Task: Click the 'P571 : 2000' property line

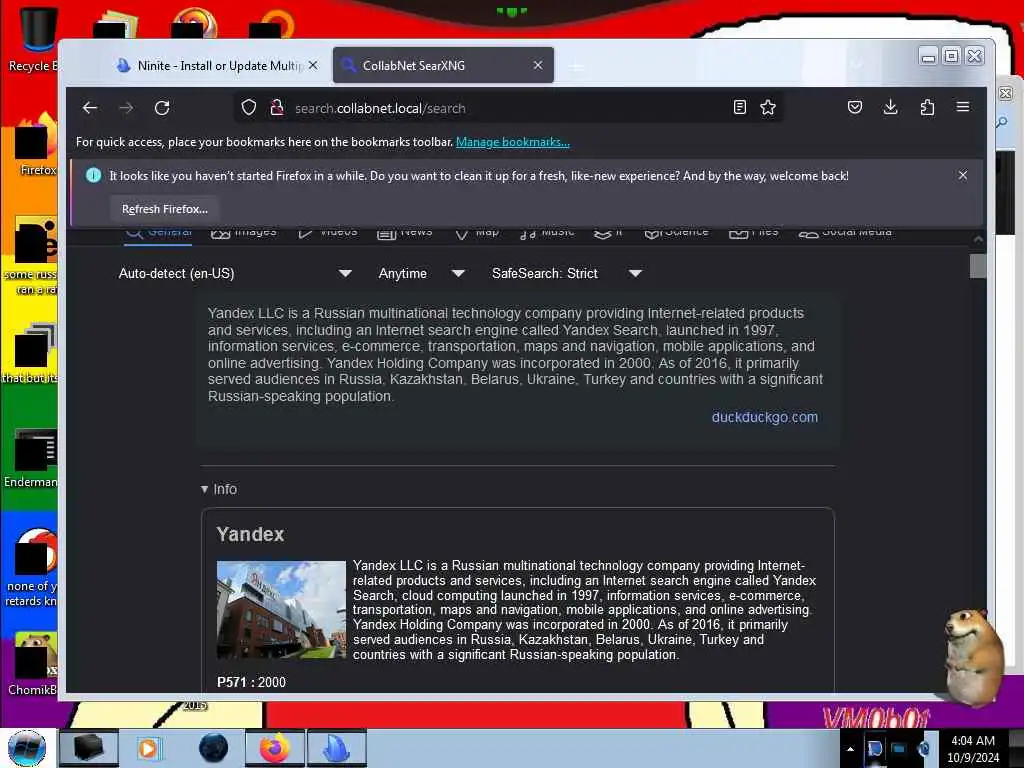Action: [x=251, y=682]
